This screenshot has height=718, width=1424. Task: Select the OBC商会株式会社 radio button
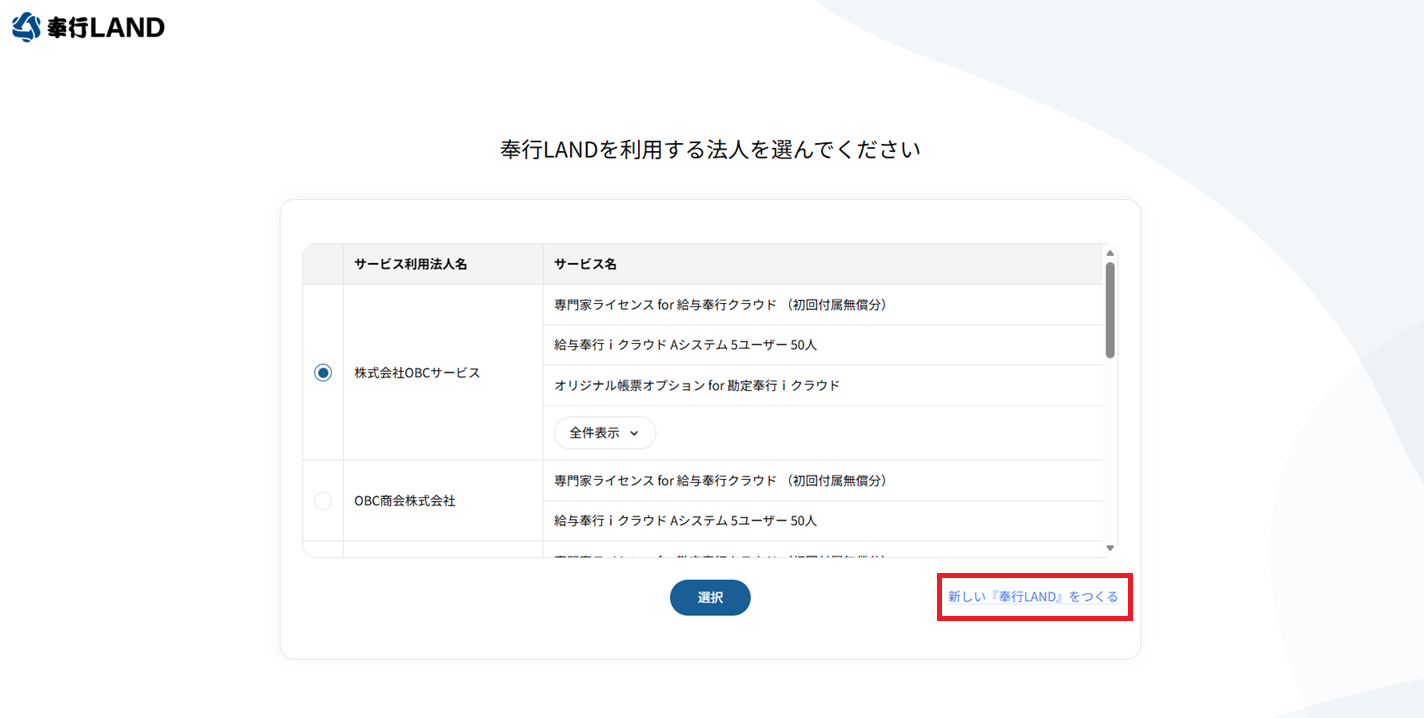coord(323,500)
